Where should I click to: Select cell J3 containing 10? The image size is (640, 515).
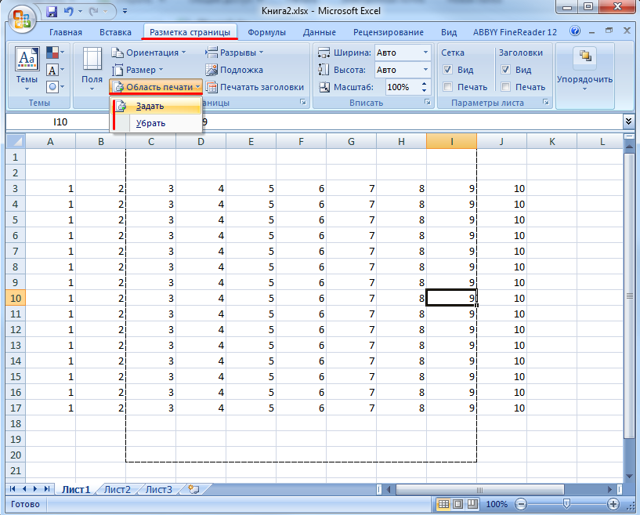(x=501, y=189)
